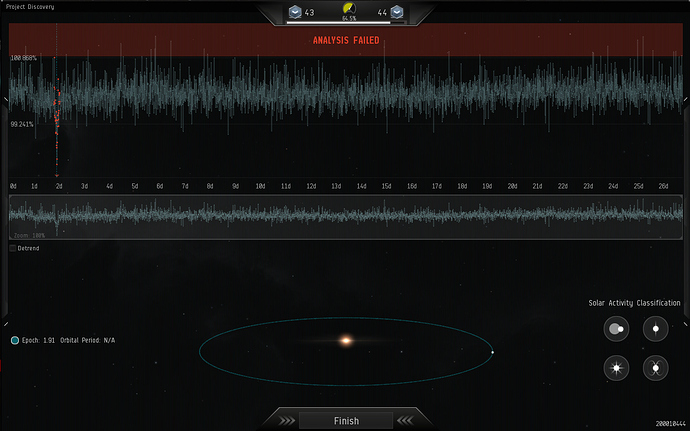Click the 99.241% luminosity axis label

tap(22, 125)
